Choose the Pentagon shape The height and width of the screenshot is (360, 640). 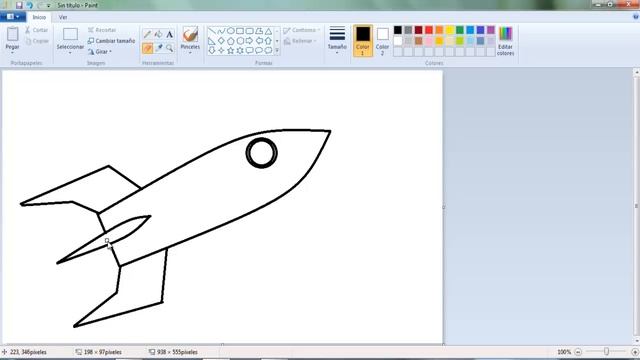pyautogui.click(x=231, y=41)
